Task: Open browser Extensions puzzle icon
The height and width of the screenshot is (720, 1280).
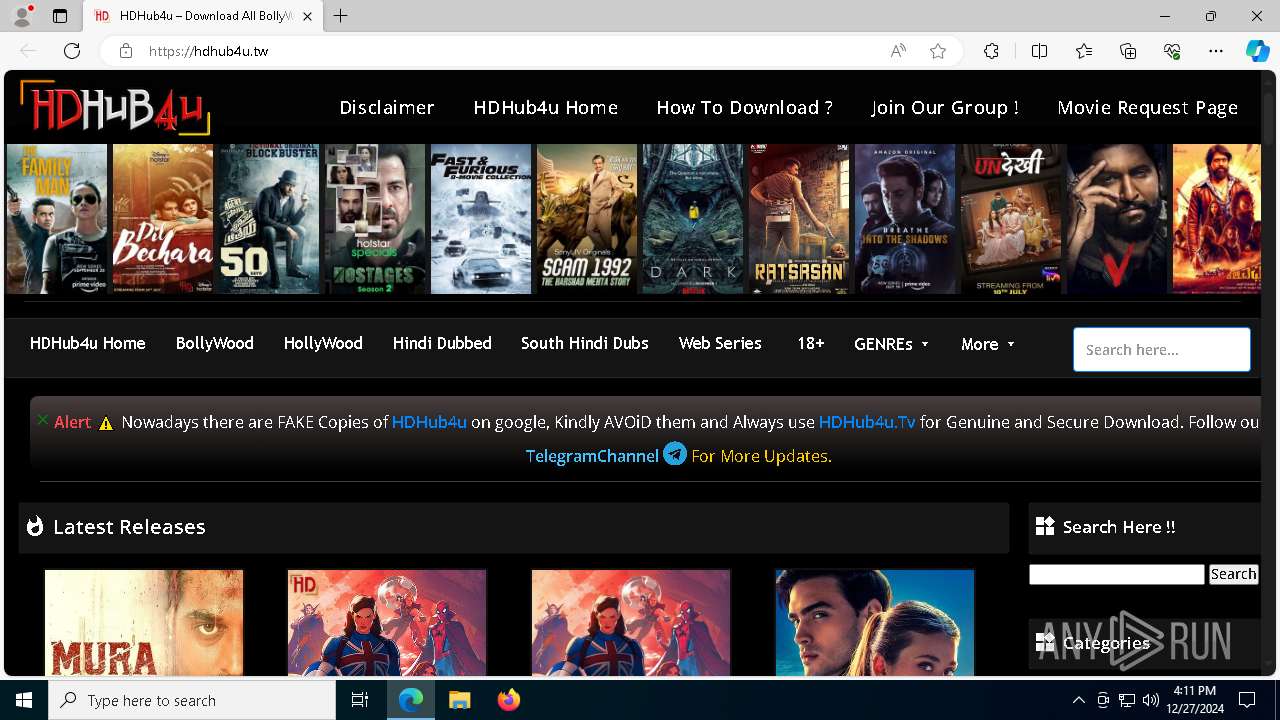Action: coord(991,51)
